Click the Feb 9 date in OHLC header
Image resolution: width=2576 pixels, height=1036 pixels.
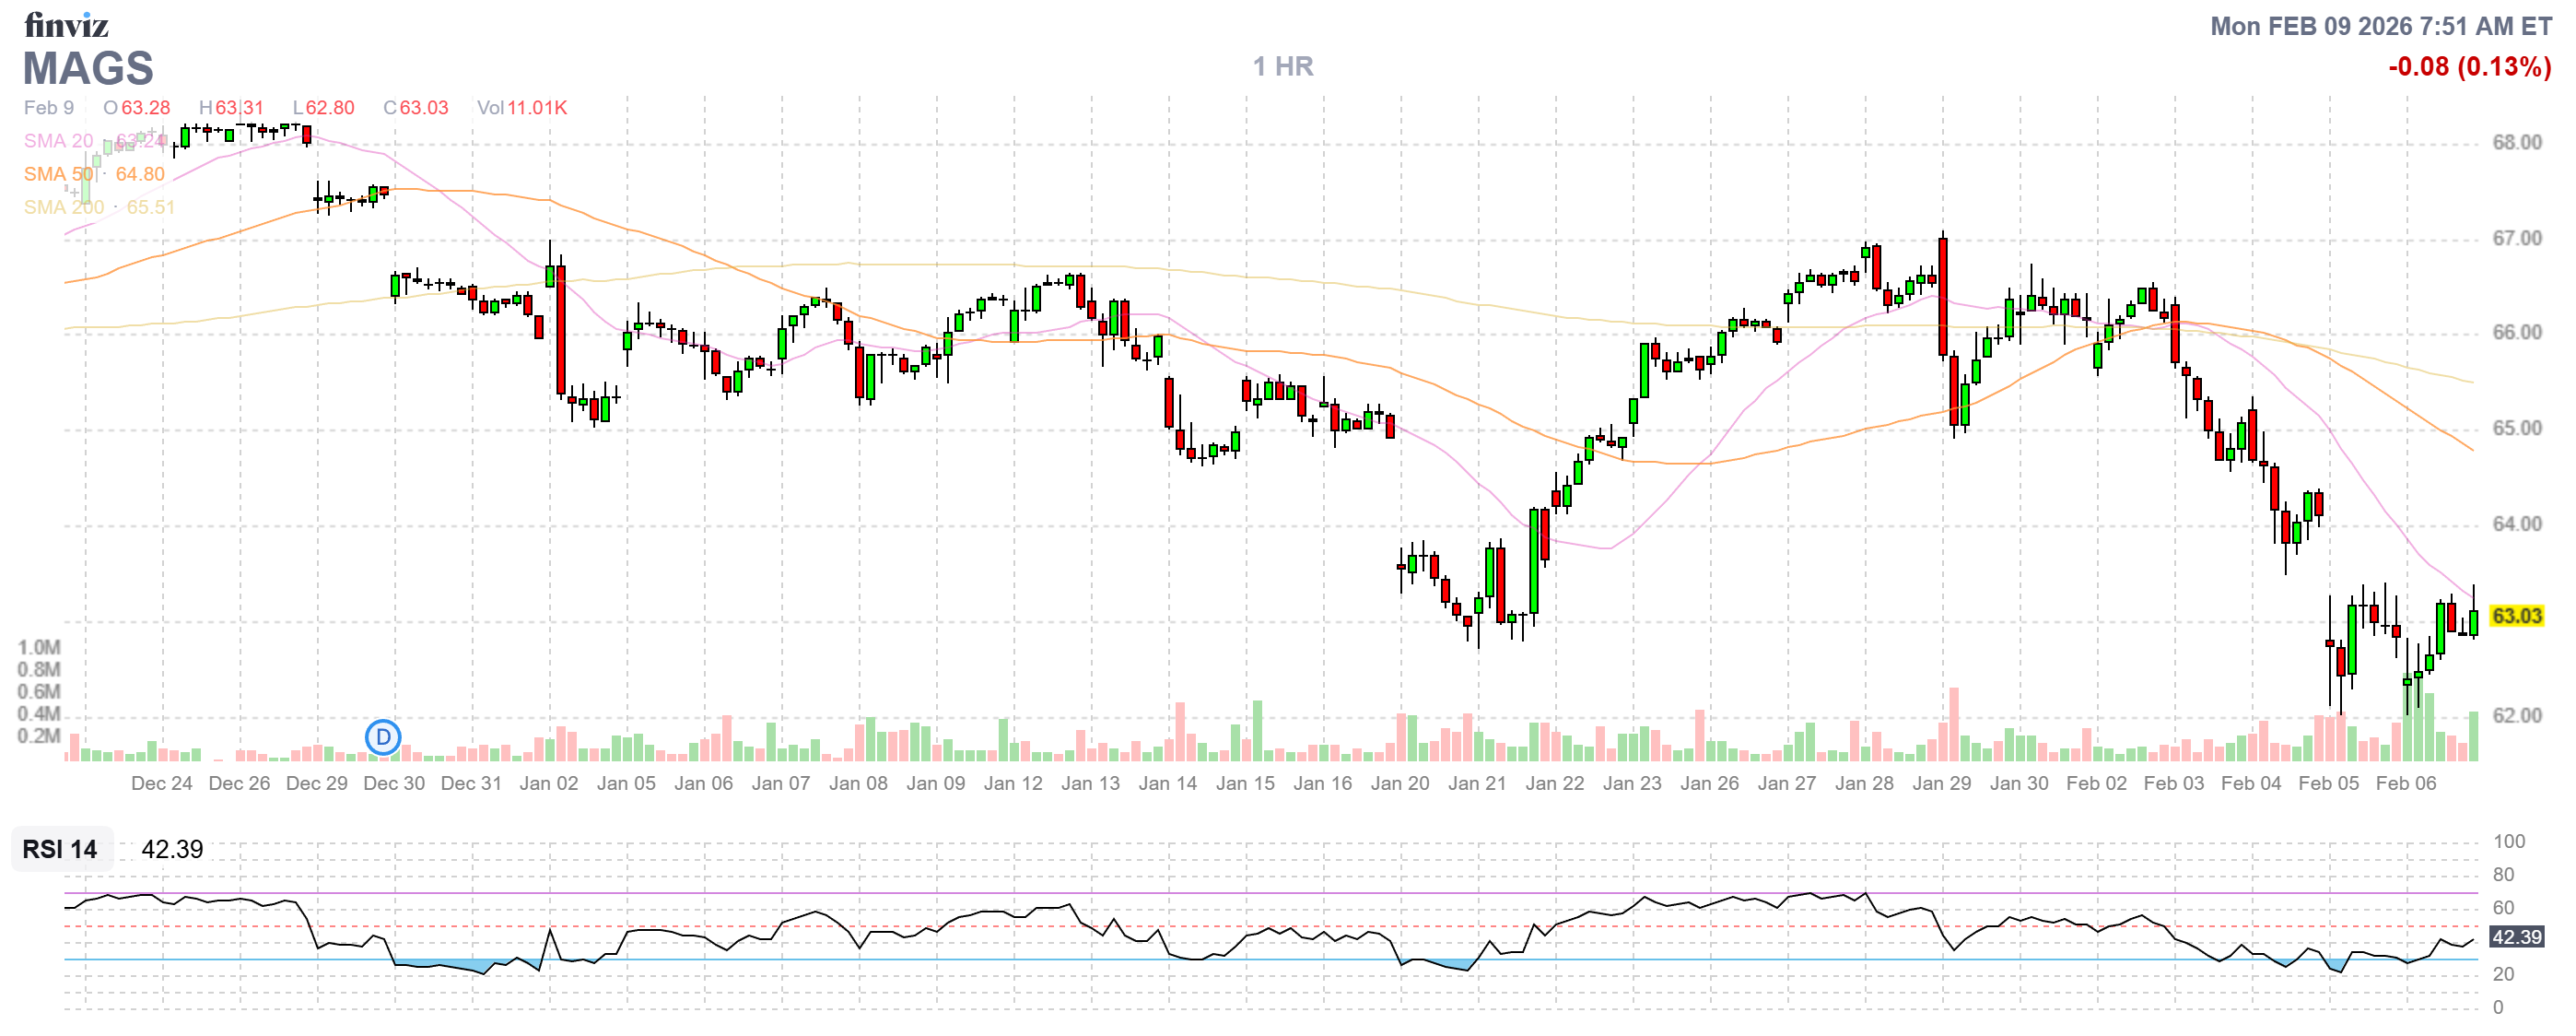click(x=48, y=107)
